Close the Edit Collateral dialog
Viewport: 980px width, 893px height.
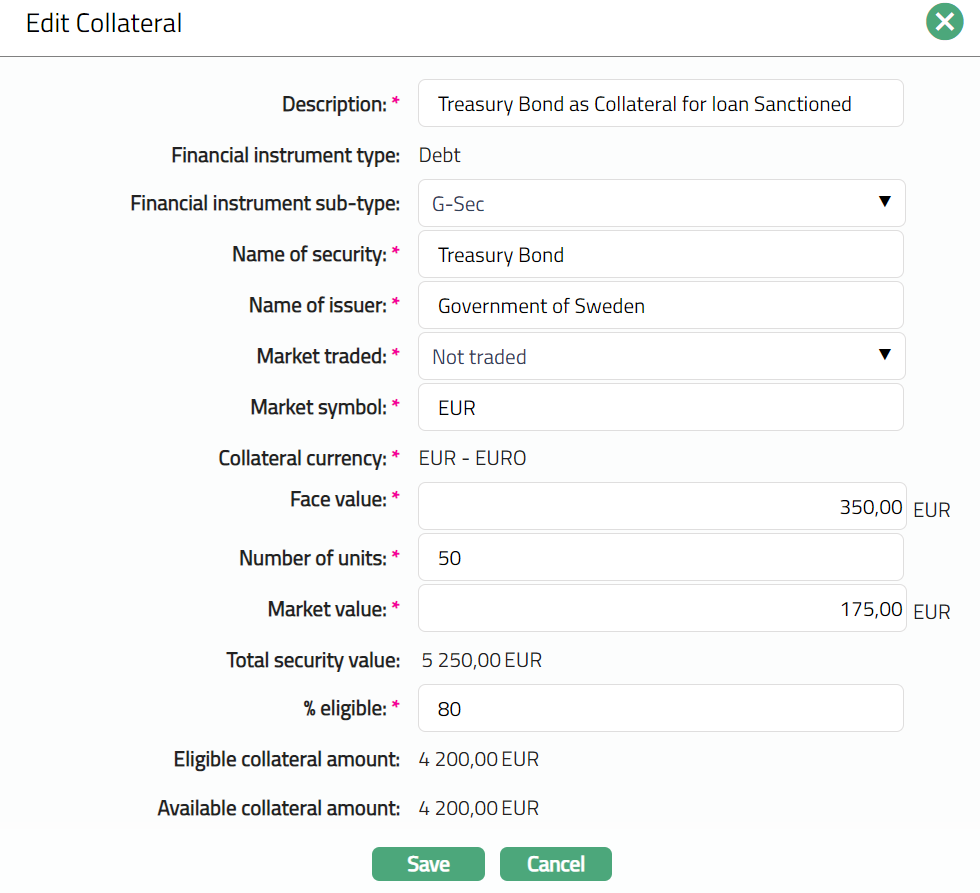[x=944, y=22]
